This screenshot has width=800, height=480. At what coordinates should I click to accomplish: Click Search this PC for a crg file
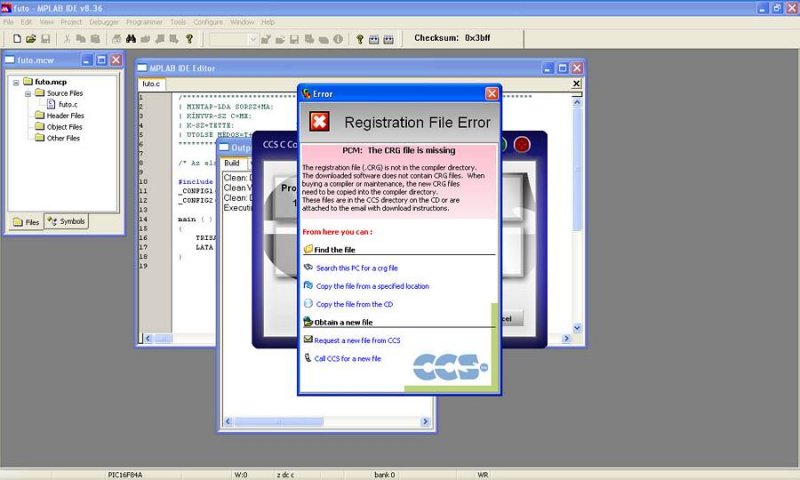tap(357, 268)
